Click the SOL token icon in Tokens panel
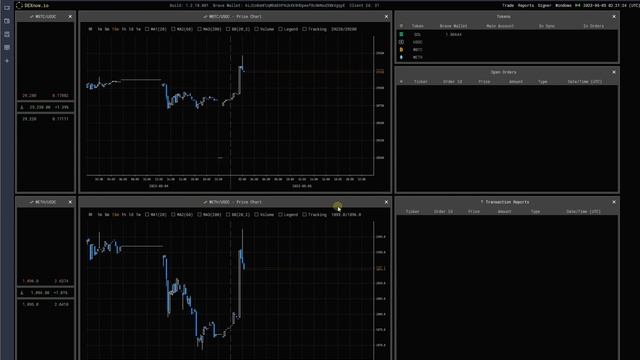This screenshot has width=640, height=360. click(x=401, y=34)
